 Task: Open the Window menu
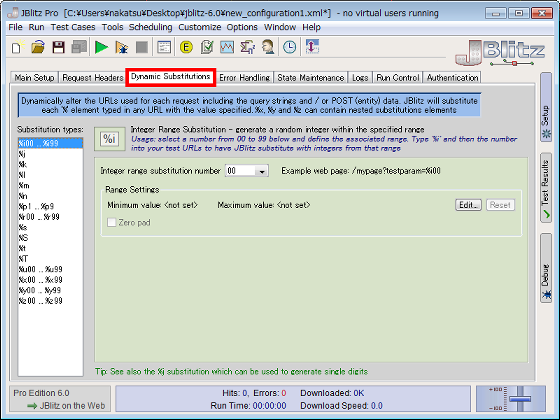pyautogui.click(x=280, y=27)
